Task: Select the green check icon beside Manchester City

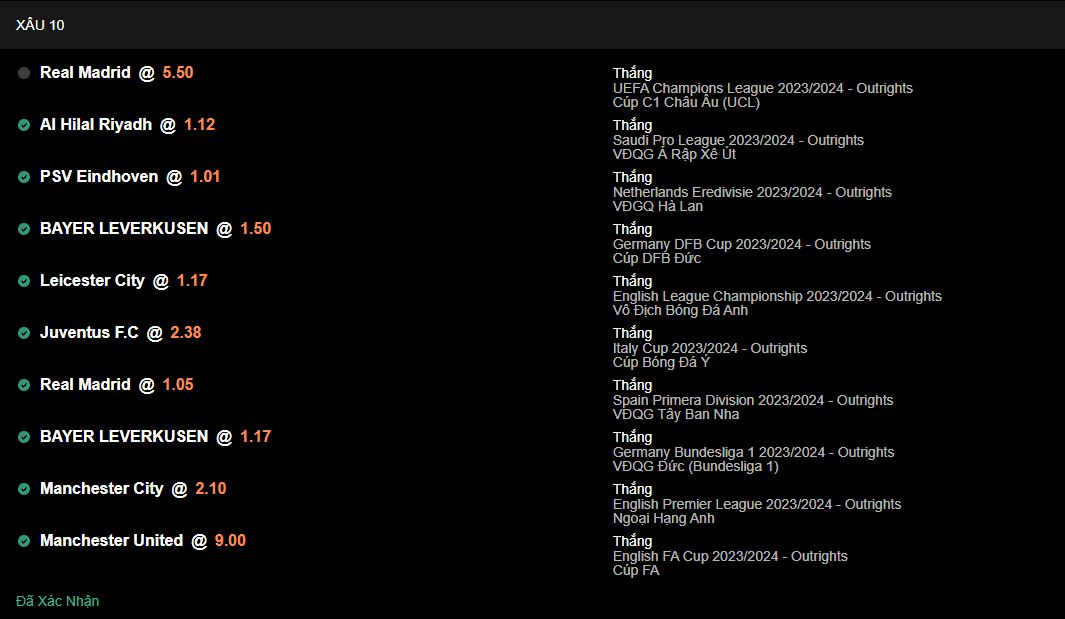Action: pos(24,489)
